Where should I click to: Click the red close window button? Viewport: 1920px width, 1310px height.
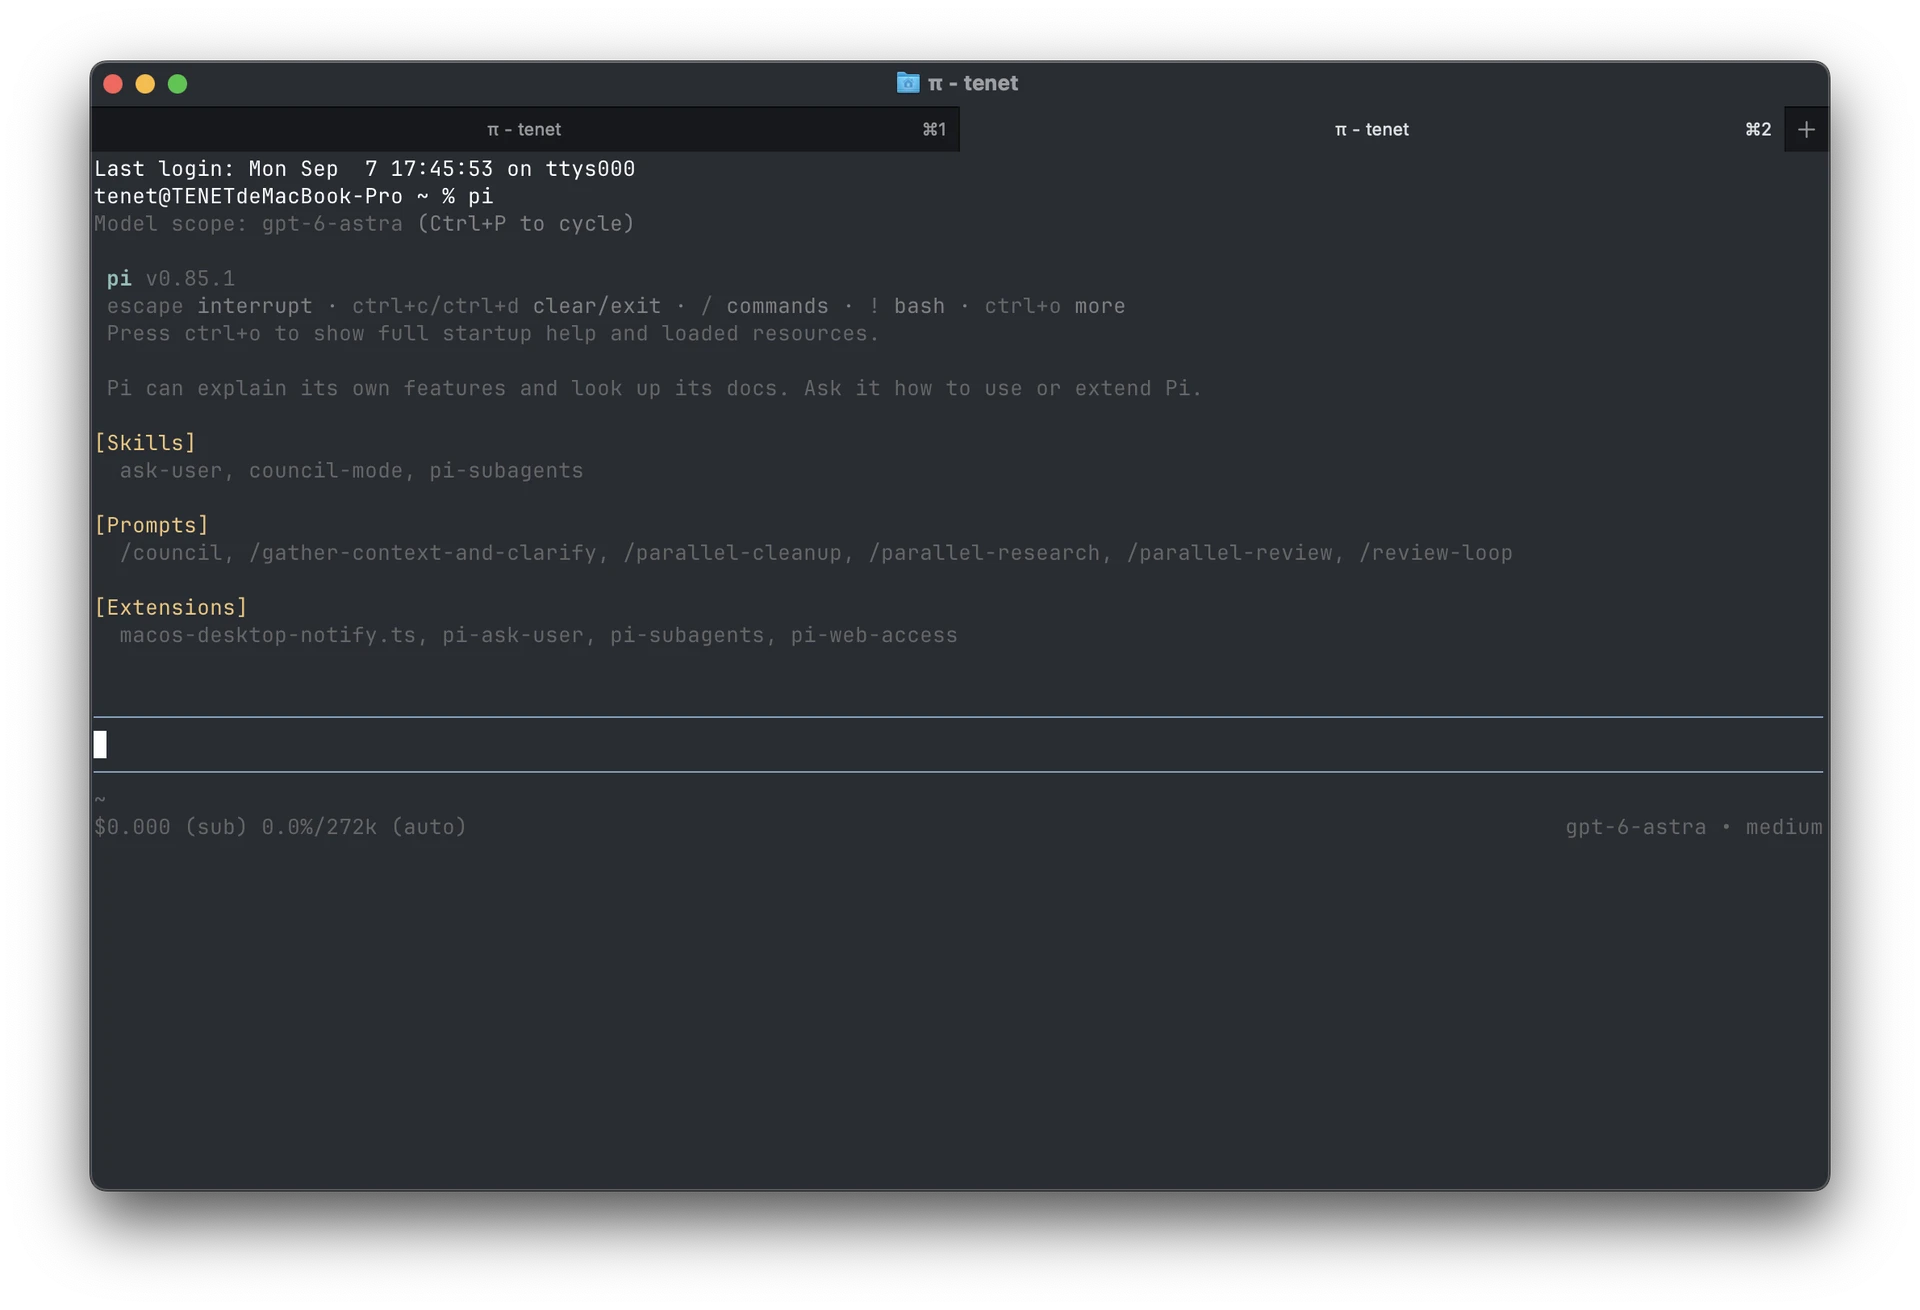113,84
